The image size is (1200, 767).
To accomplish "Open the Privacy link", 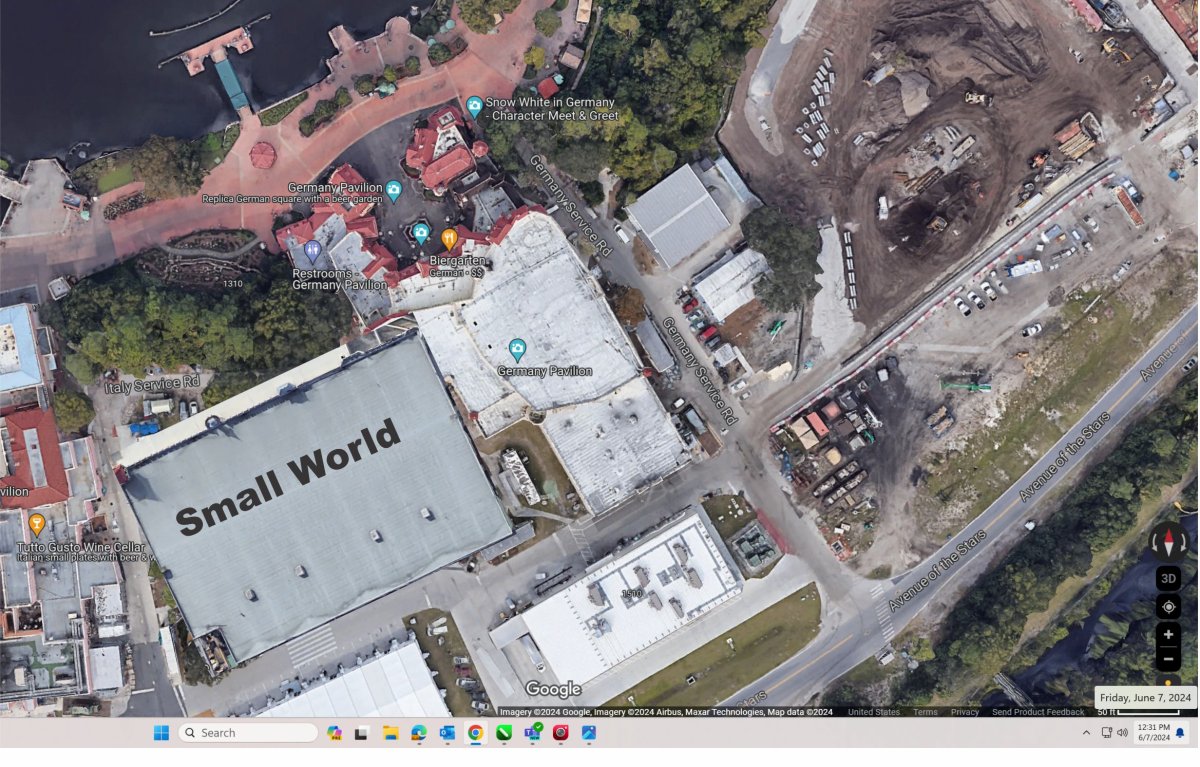I will [964, 712].
